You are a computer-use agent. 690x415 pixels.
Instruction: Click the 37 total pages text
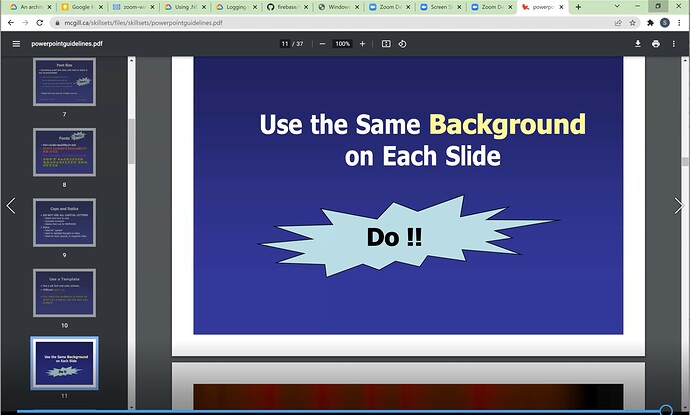tap(300, 44)
